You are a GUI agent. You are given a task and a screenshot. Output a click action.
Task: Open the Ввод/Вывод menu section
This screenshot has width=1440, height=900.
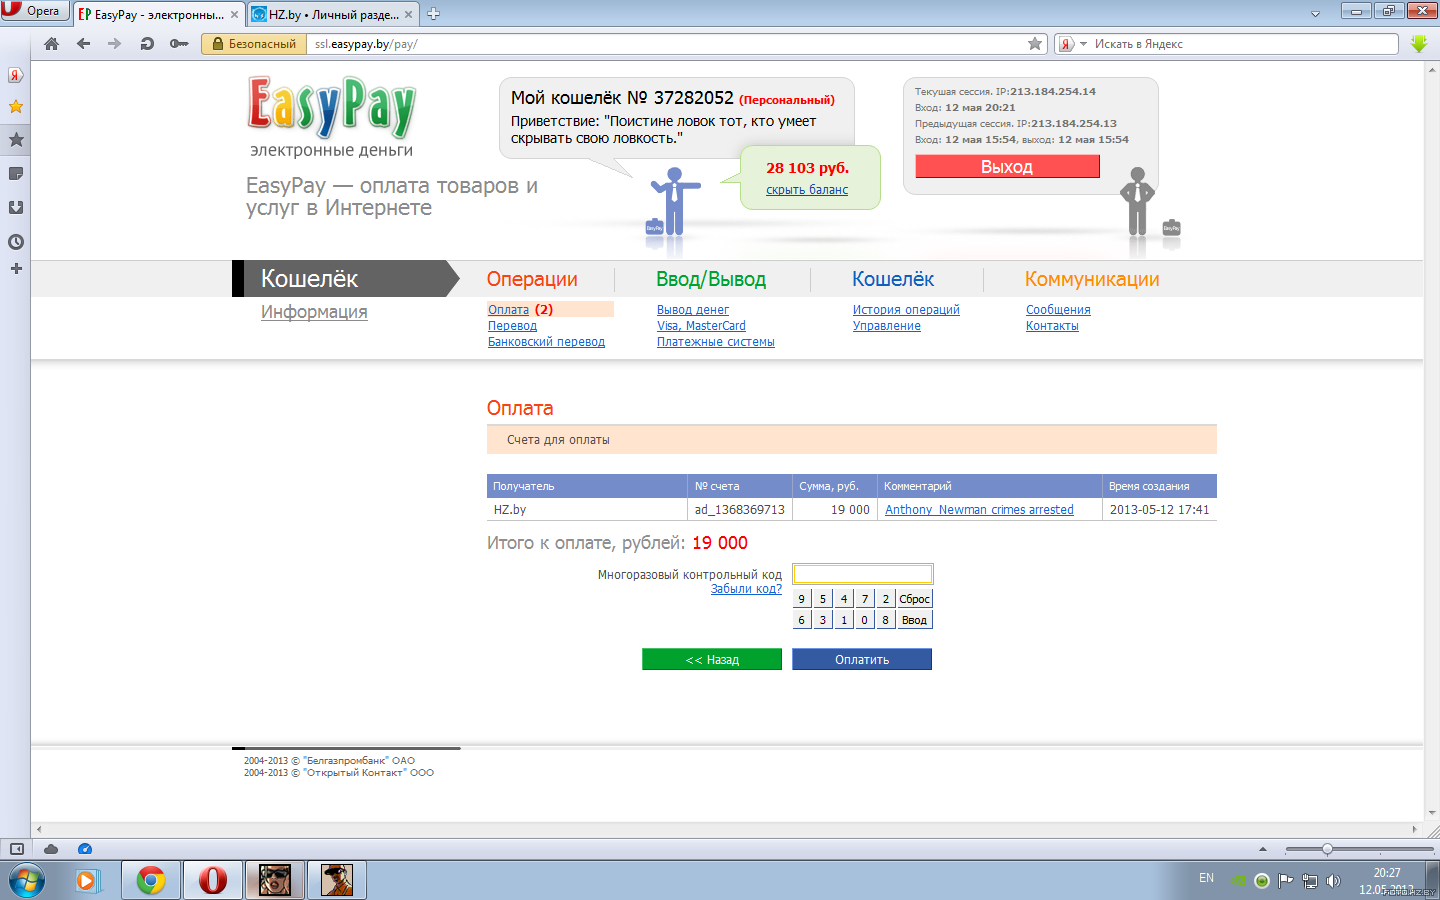tap(711, 280)
